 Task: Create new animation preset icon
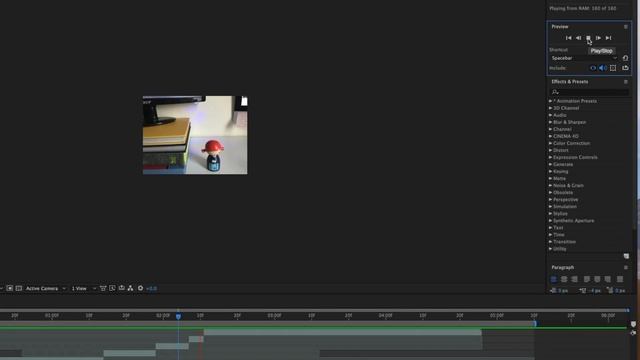626,256
